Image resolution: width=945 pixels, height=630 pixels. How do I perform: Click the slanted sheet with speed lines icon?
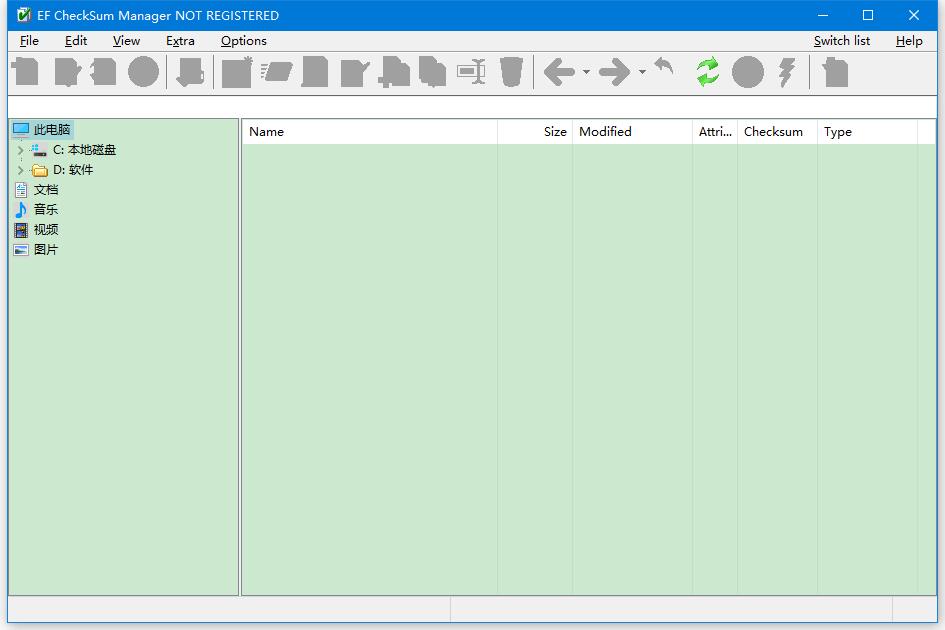click(x=277, y=72)
